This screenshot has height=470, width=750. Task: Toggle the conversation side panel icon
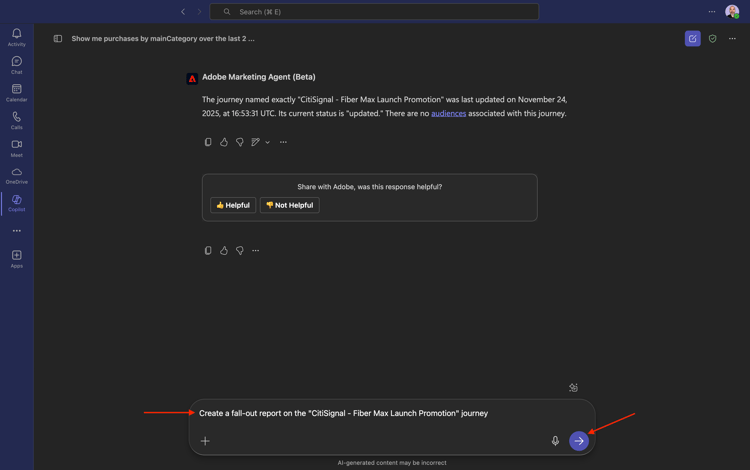point(58,39)
